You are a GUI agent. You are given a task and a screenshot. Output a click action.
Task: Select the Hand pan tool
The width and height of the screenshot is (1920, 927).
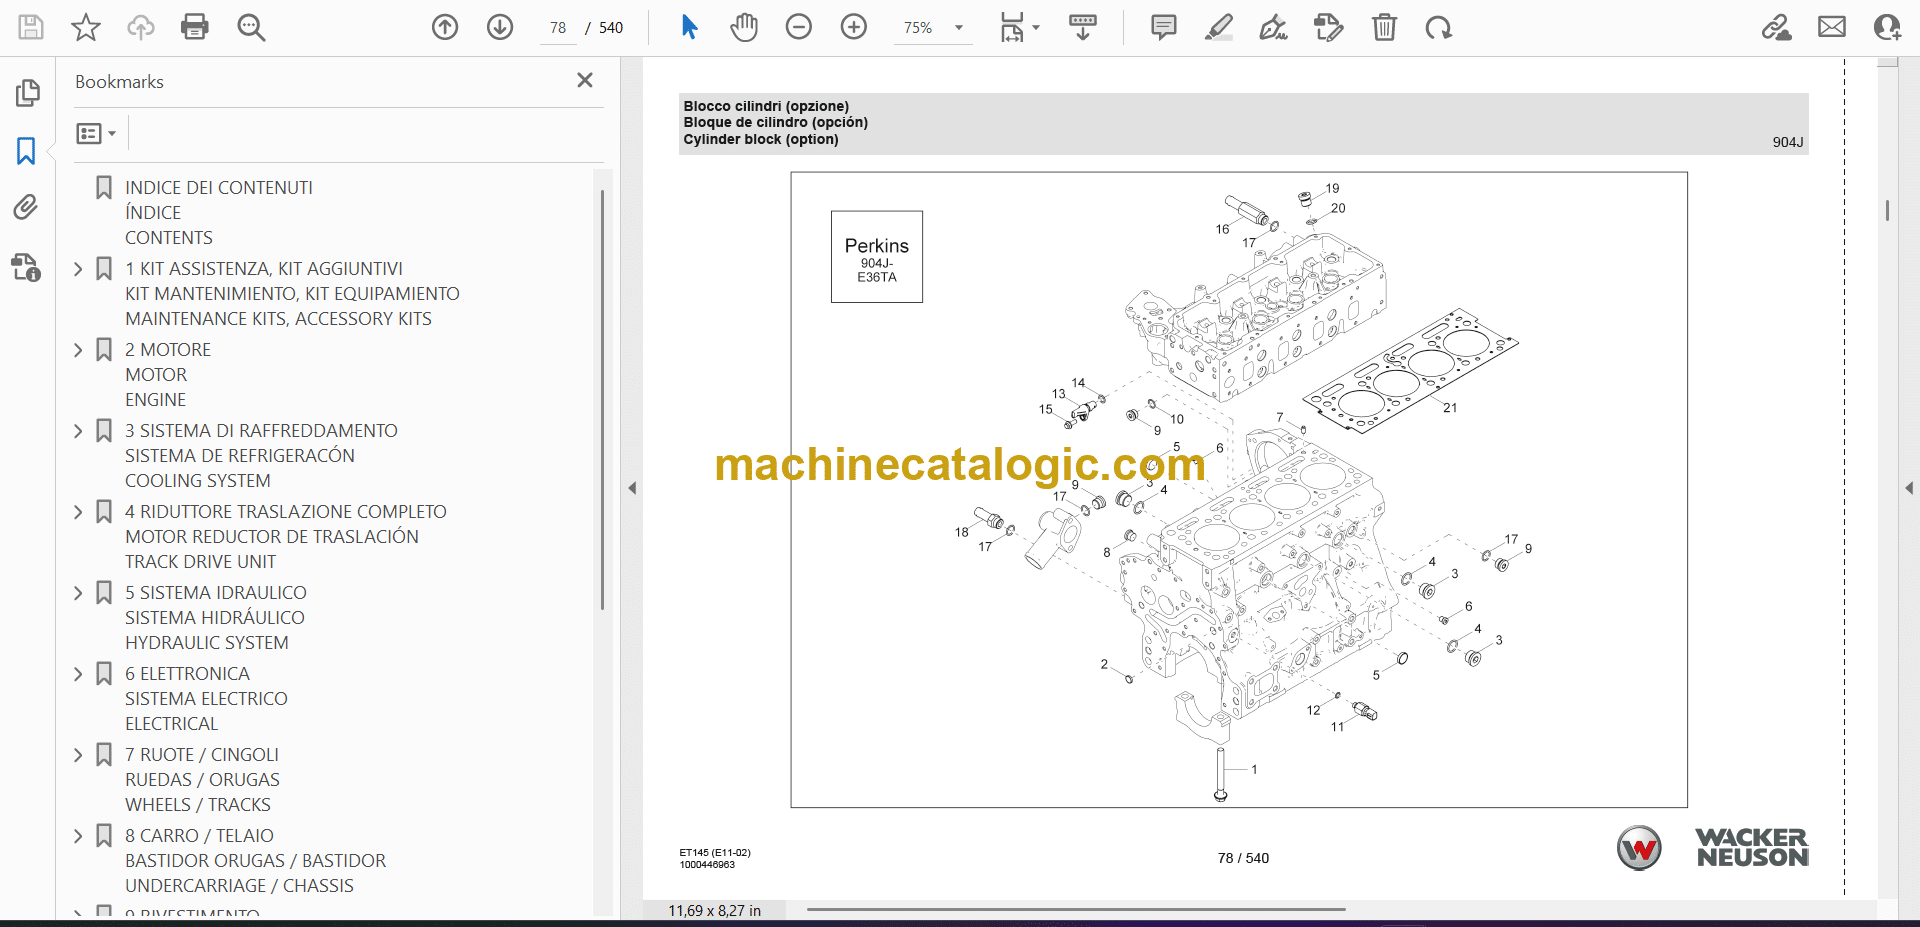[743, 27]
